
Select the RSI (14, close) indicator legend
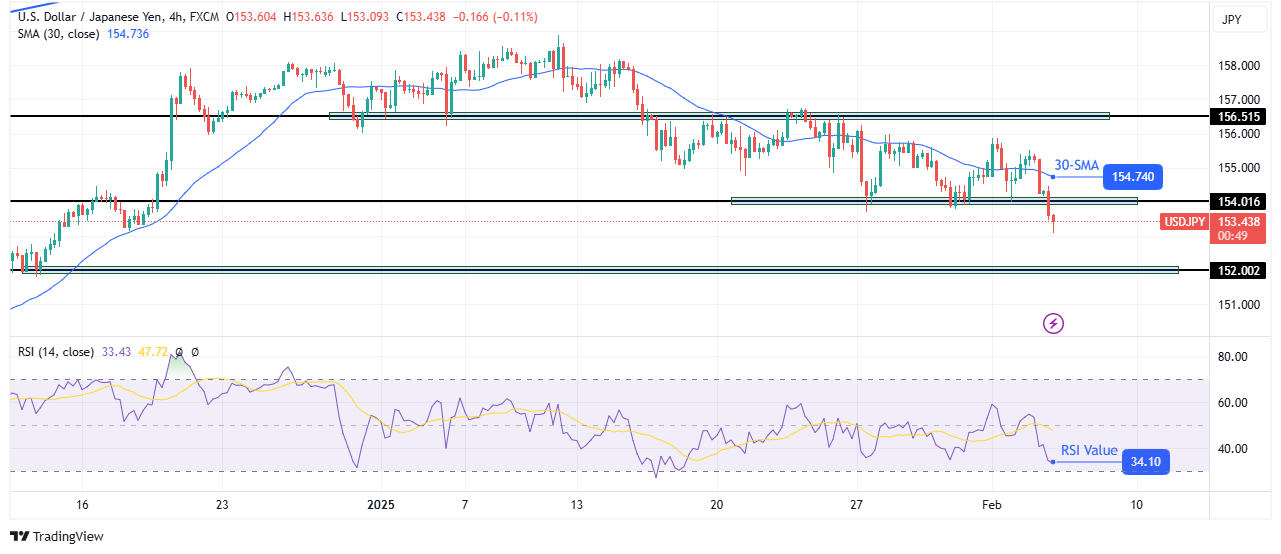55,352
